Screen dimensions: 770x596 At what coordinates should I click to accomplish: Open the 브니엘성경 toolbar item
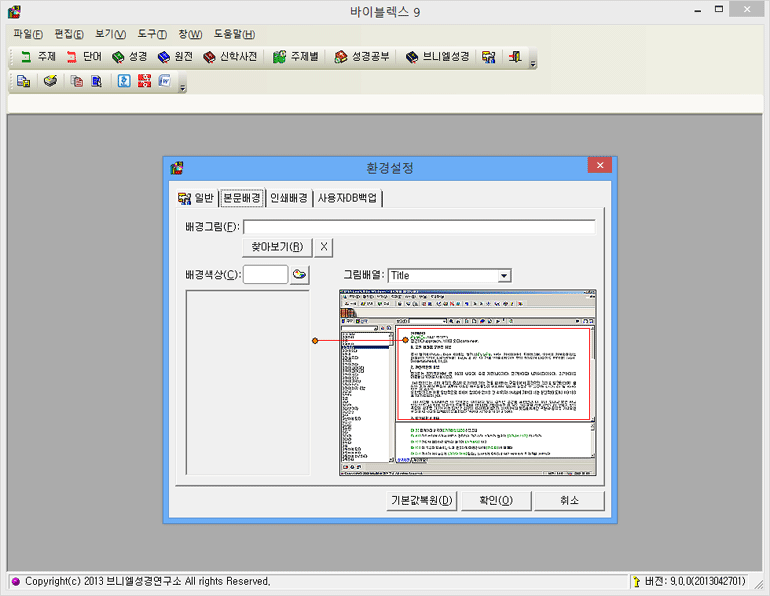(438, 57)
